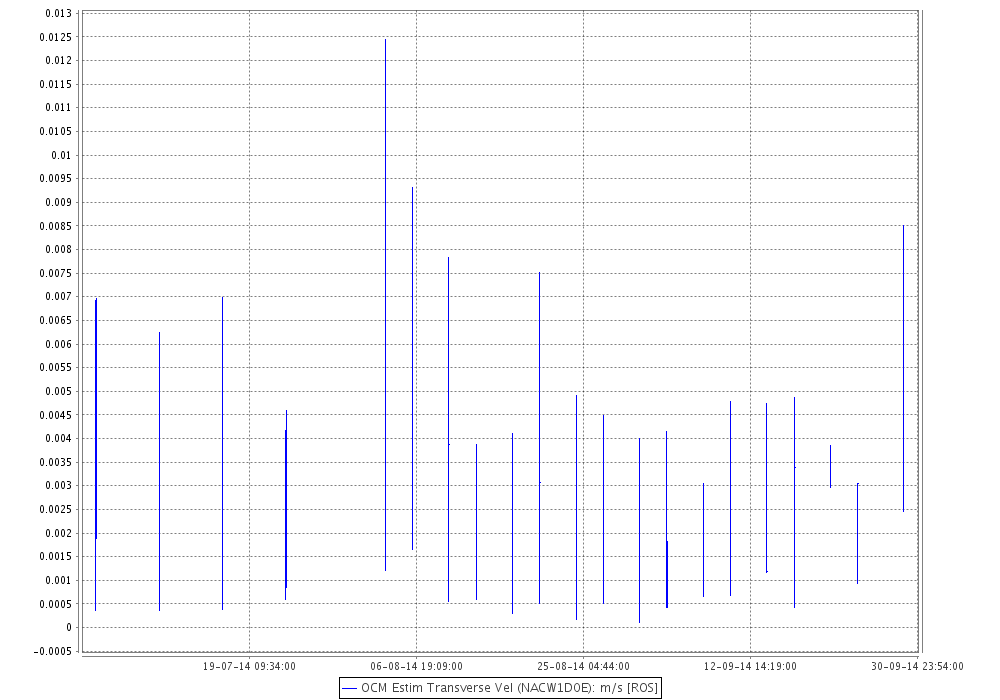Click y-axis label 0.005

tap(58, 391)
